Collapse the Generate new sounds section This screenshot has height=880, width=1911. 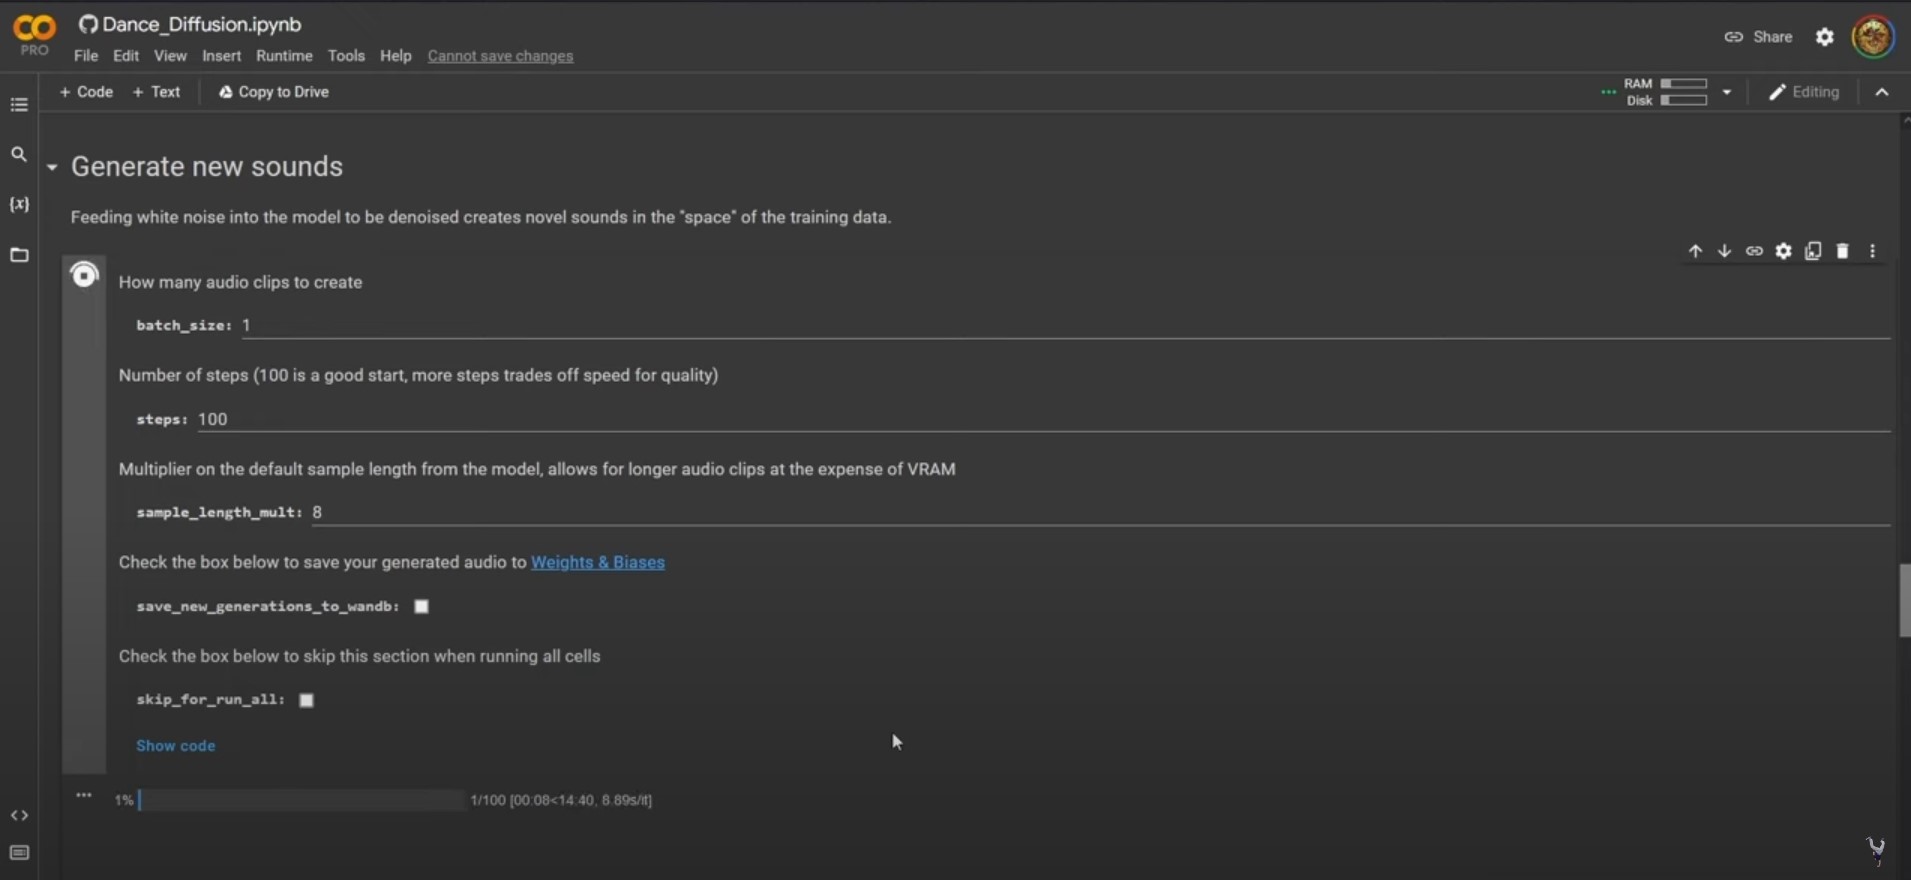point(52,167)
